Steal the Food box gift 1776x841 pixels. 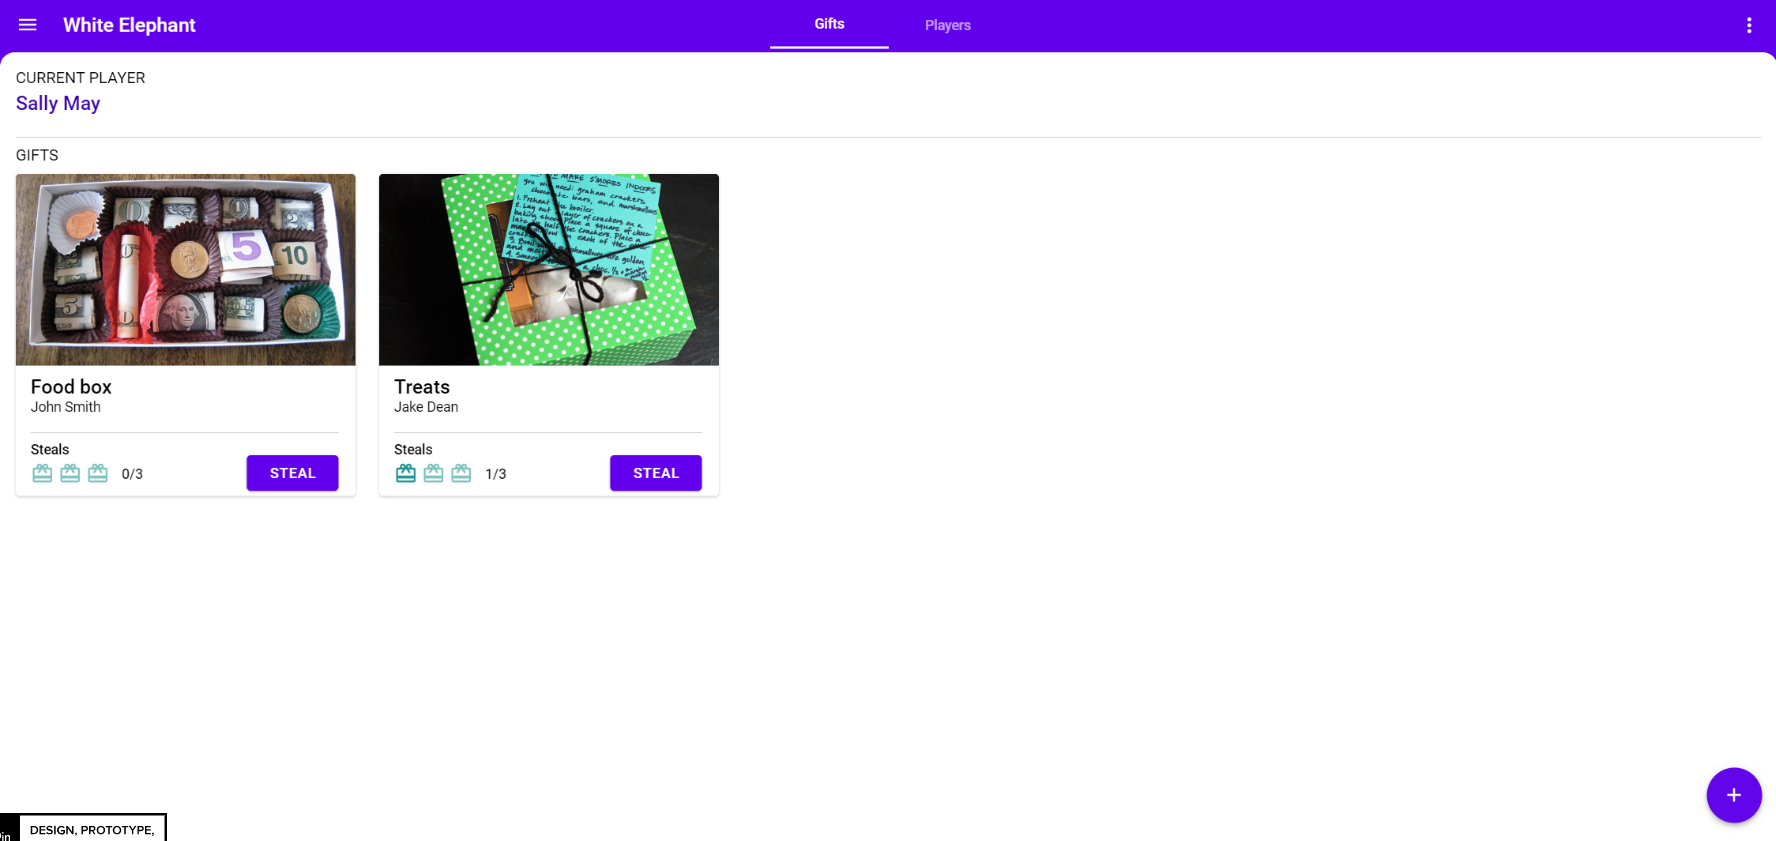click(292, 473)
